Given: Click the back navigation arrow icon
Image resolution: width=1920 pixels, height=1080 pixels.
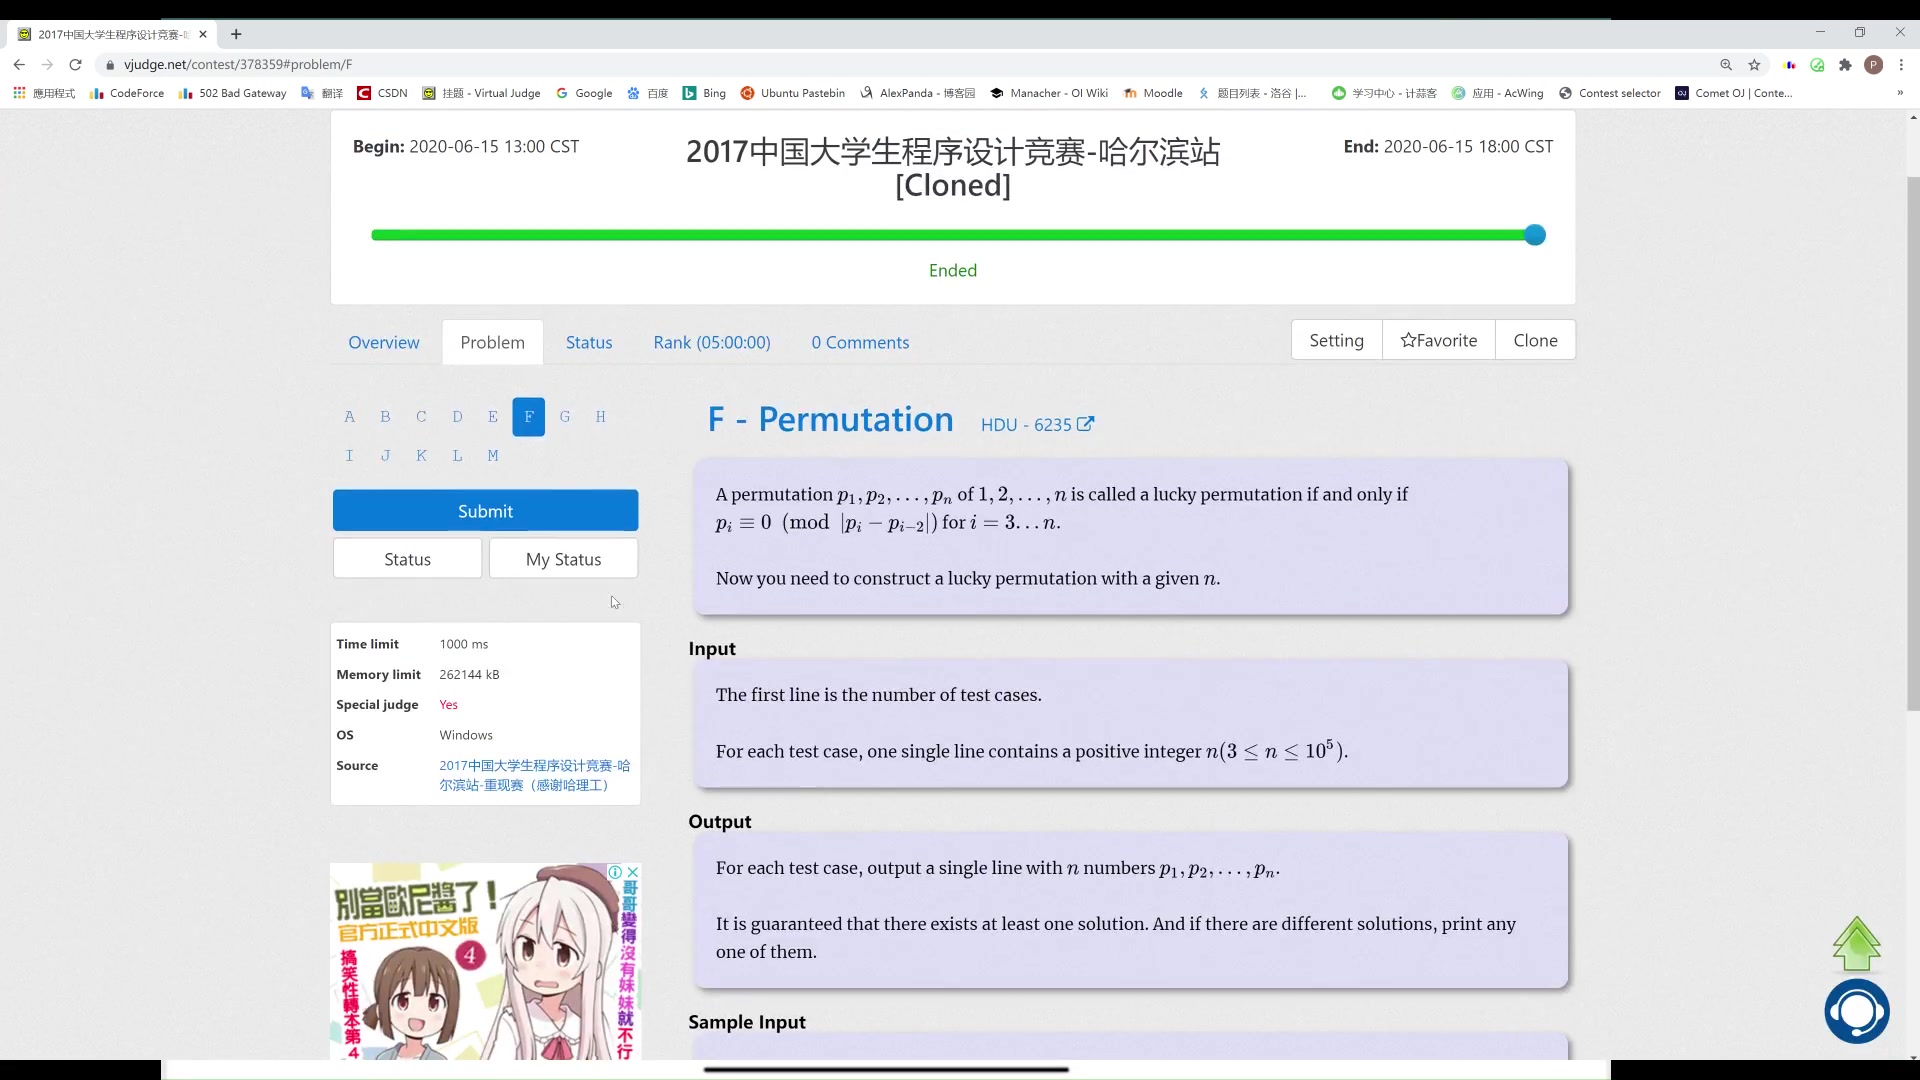Looking at the screenshot, I should coord(18,63).
